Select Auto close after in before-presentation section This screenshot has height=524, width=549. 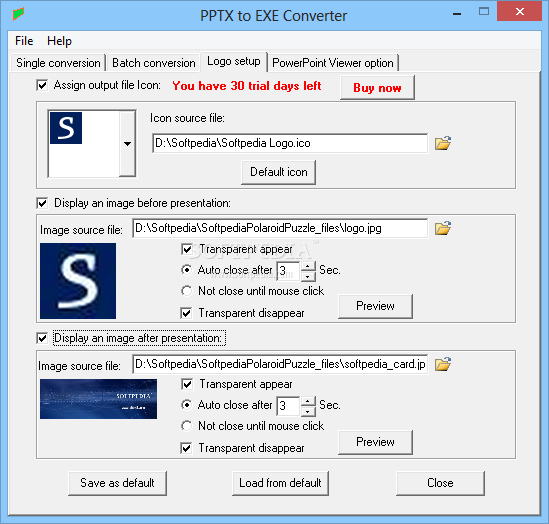click(187, 270)
